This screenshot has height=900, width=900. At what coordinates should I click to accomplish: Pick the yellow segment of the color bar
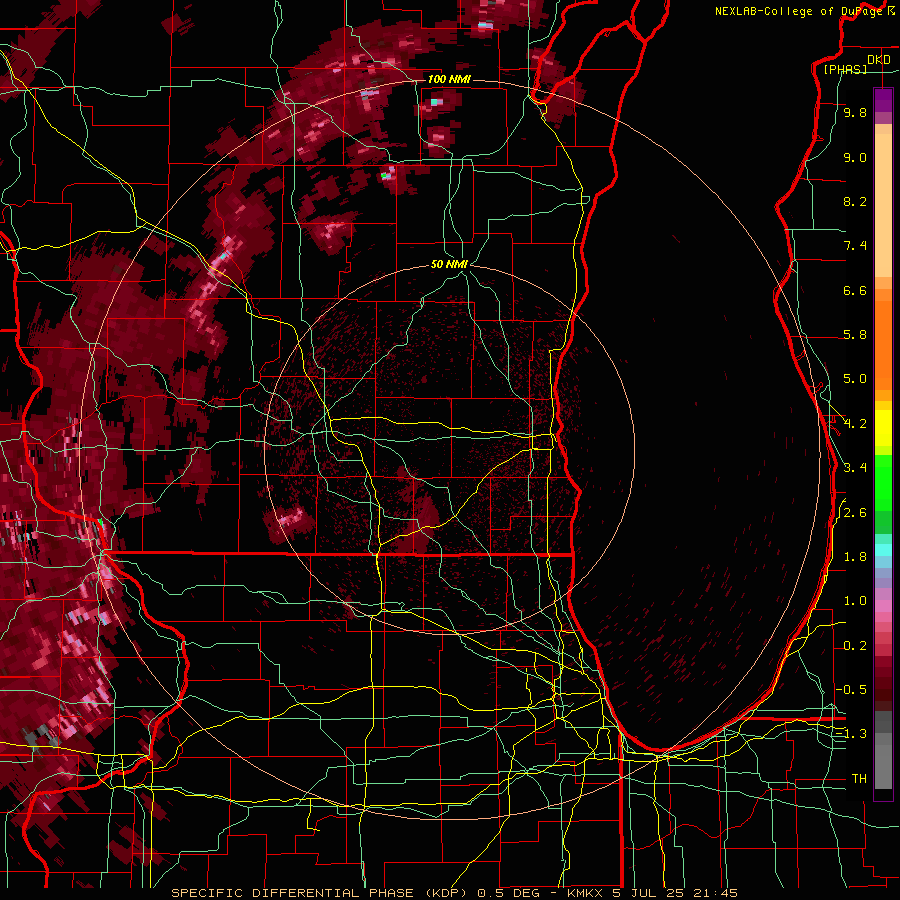tap(883, 428)
